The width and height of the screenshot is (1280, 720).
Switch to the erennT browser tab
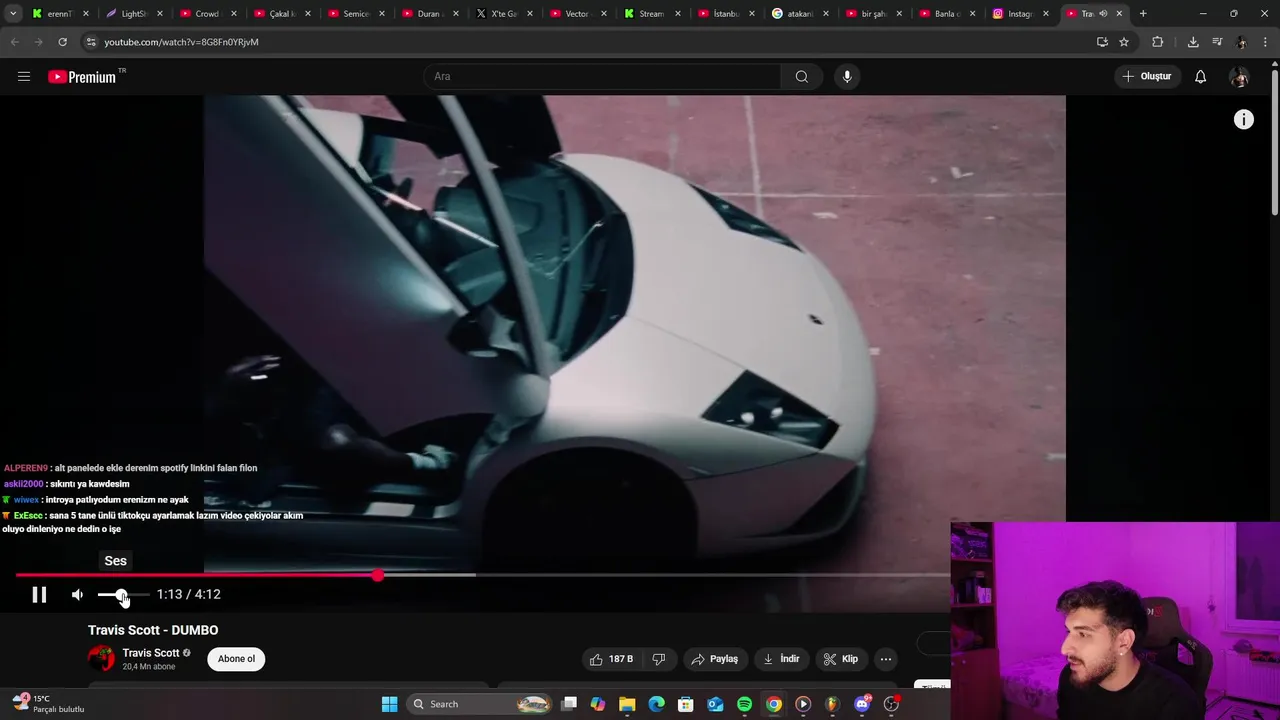pyautogui.click(x=53, y=14)
